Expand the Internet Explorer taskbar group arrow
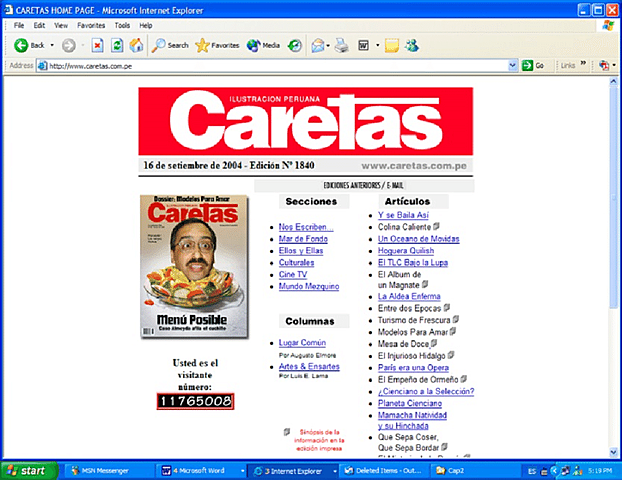The image size is (622, 480). click(335, 471)
